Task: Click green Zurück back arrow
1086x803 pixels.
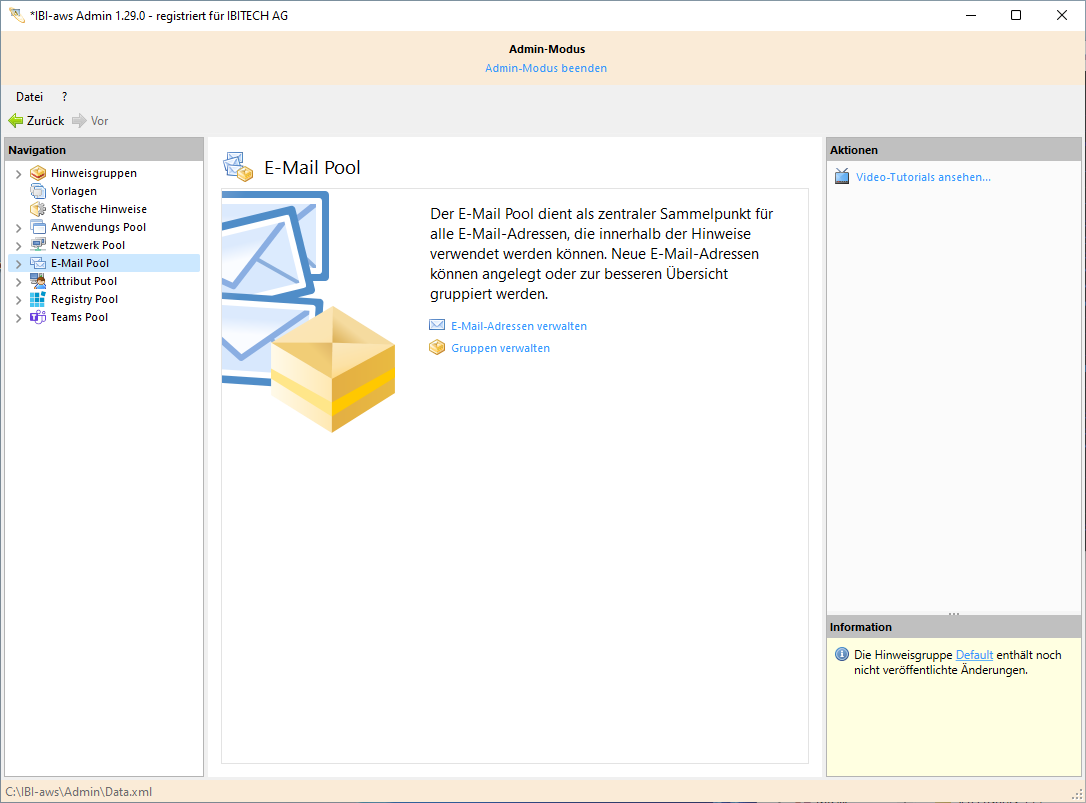Action: (16, 121)
